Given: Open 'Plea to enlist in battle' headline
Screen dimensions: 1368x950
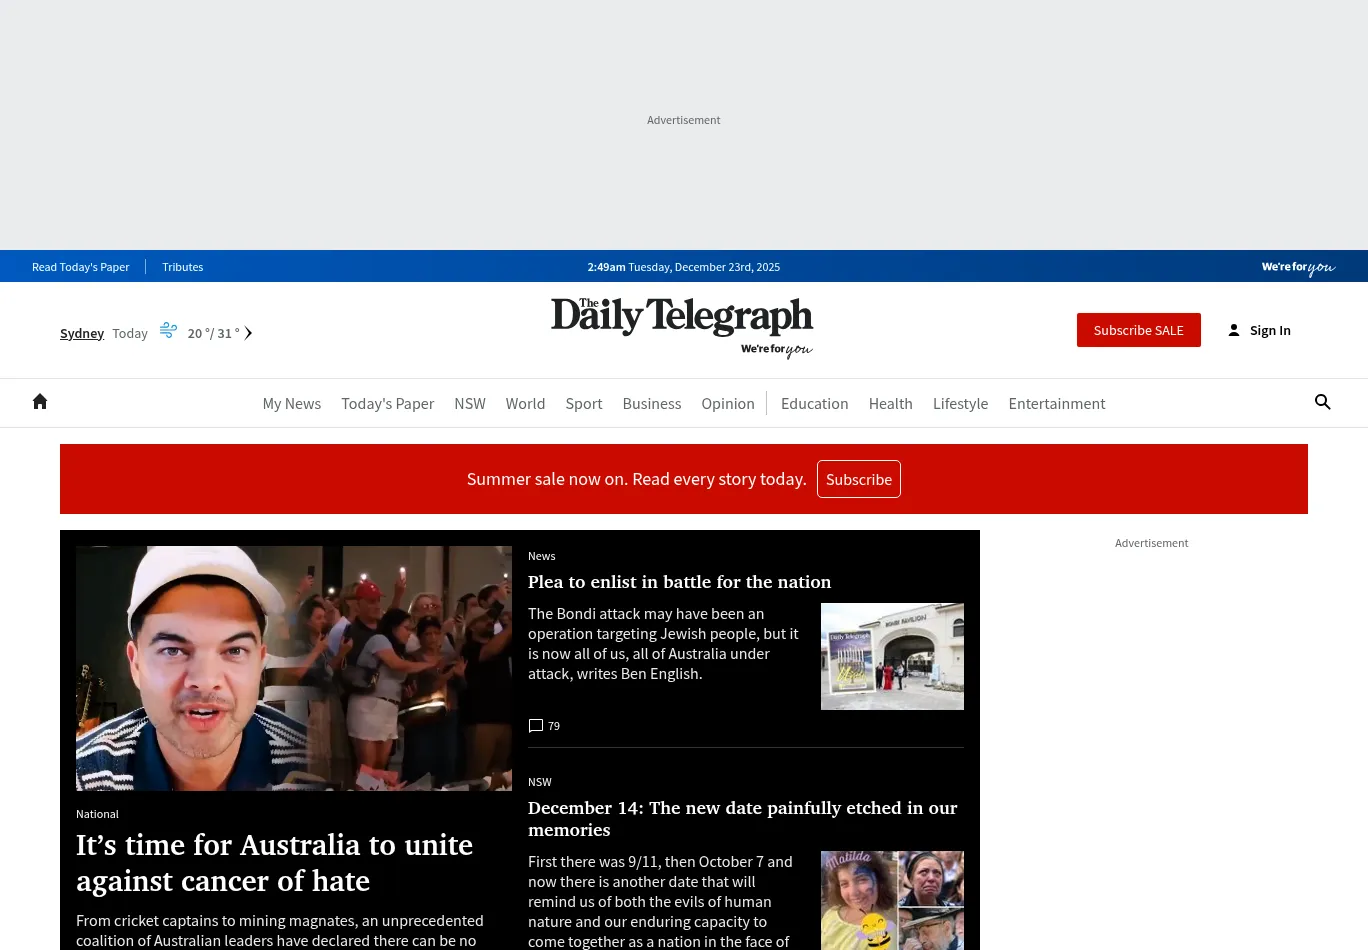Looking at the screenshot, I should click(679, 582).
